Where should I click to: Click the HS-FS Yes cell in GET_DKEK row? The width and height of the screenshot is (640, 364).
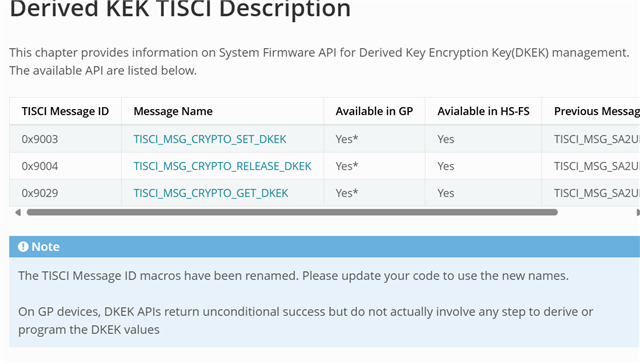click(483, 193)
